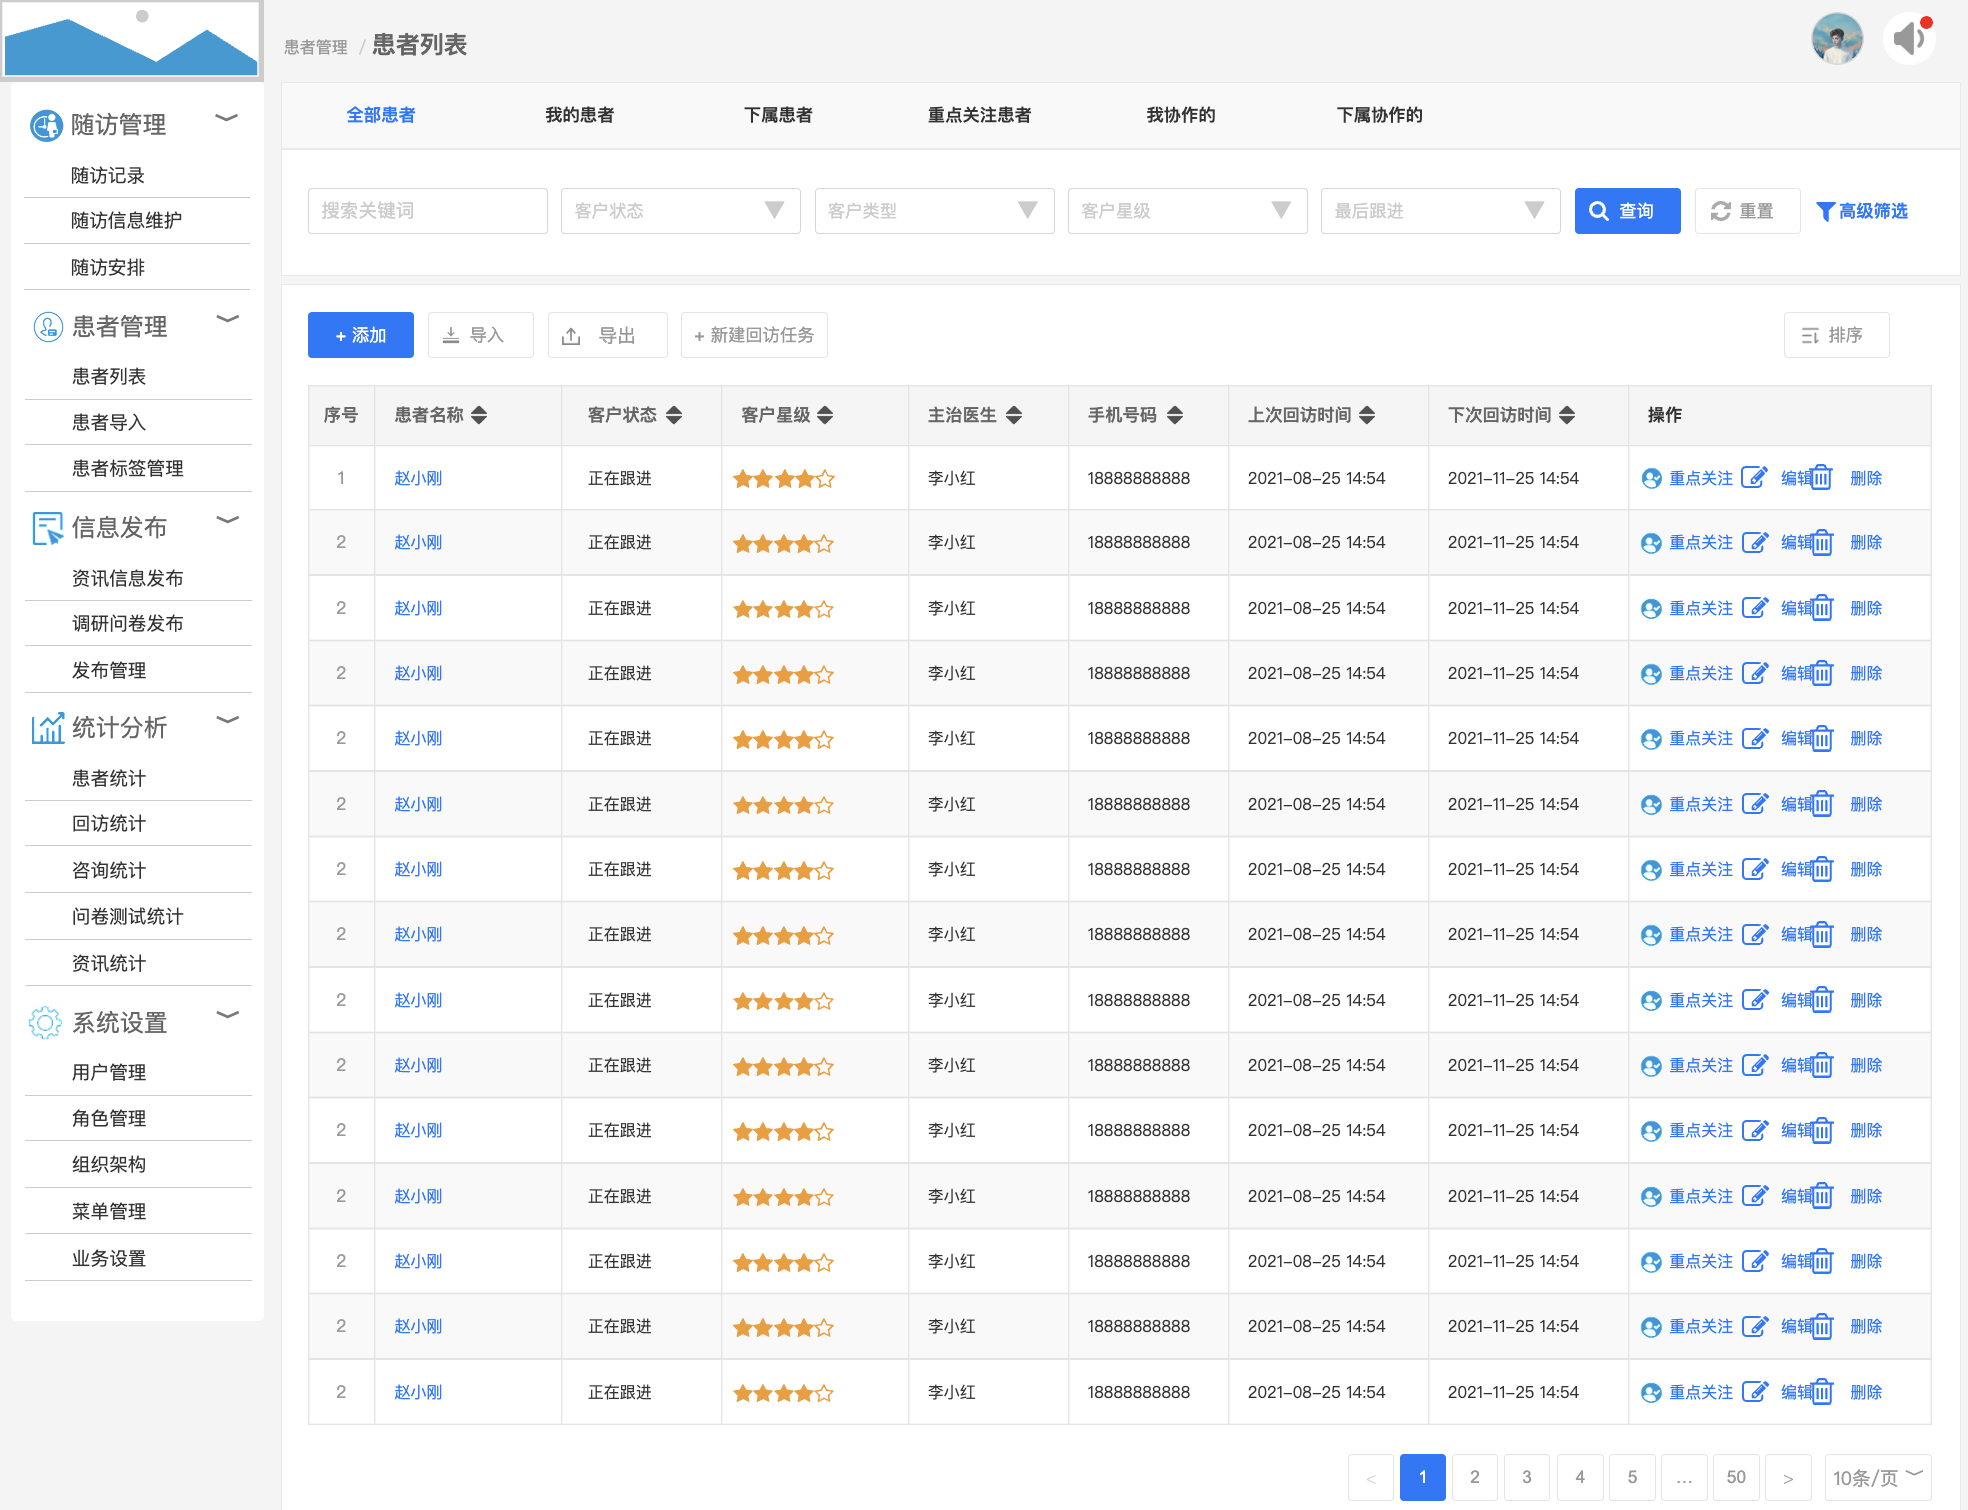Collapse the 系统设置 menu section
Screen dimensions: 1968x1510
(228, 1015)
